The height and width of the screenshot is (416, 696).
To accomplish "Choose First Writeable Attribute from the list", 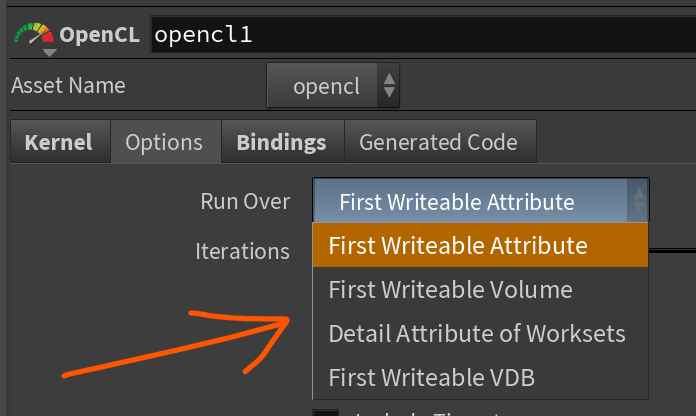I will click(457, 245).
